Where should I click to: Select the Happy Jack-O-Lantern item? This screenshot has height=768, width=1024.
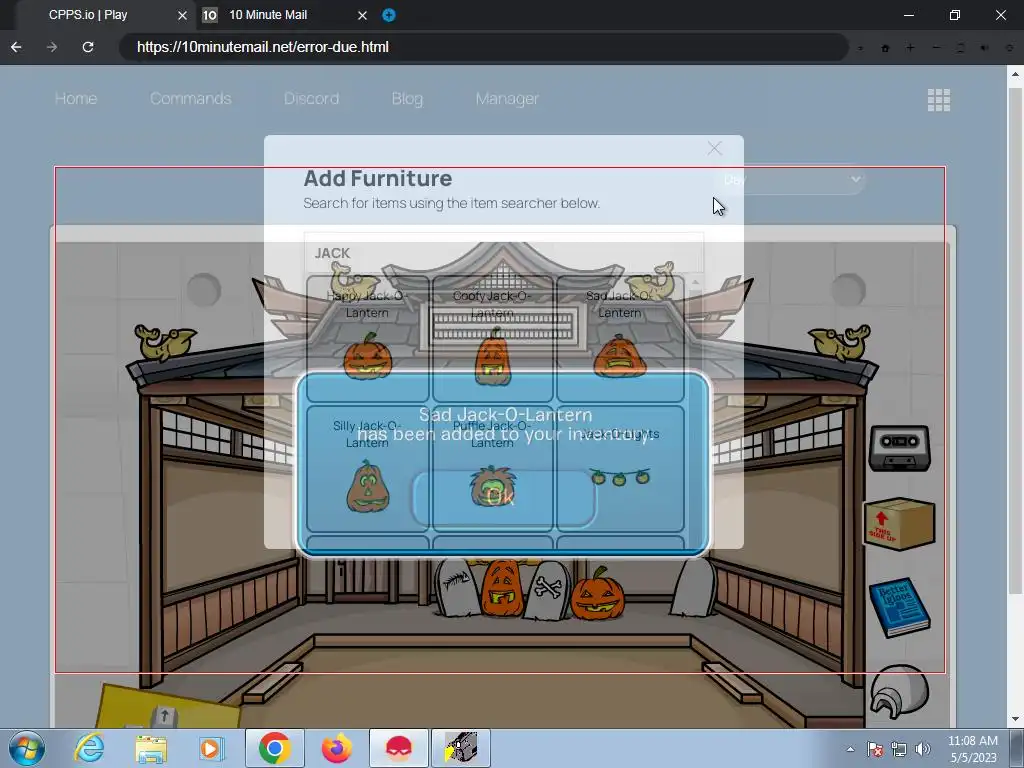coord(367,338)
